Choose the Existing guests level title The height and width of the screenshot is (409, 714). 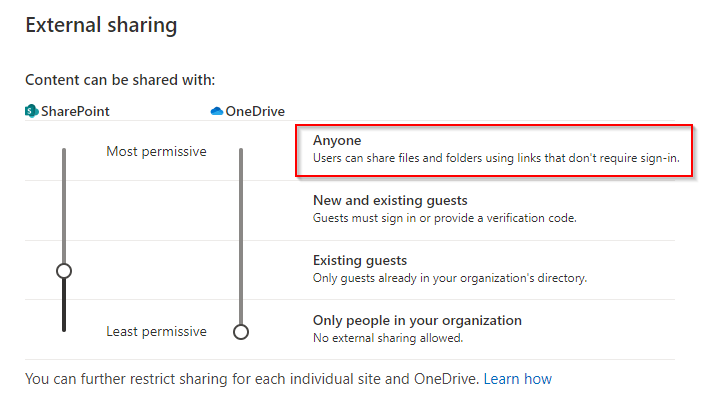pos(360,260)
